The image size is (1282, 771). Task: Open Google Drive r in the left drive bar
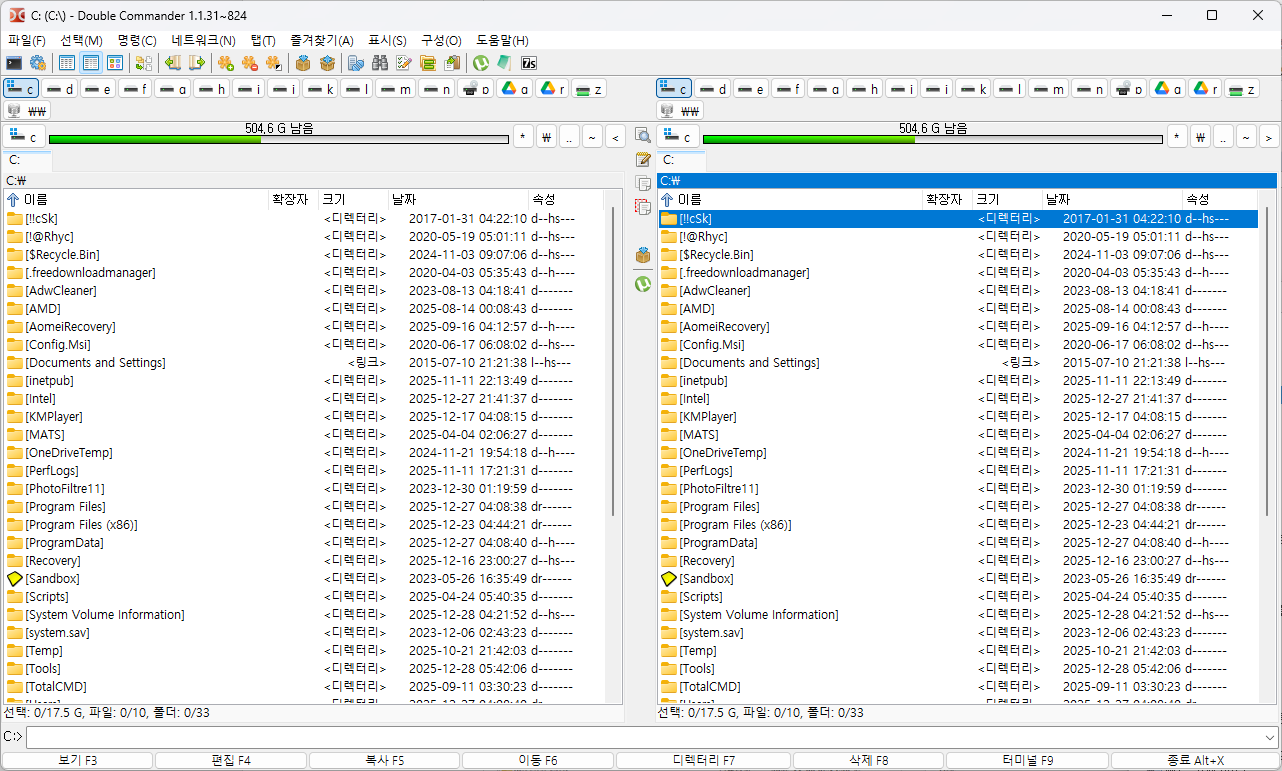552,88
